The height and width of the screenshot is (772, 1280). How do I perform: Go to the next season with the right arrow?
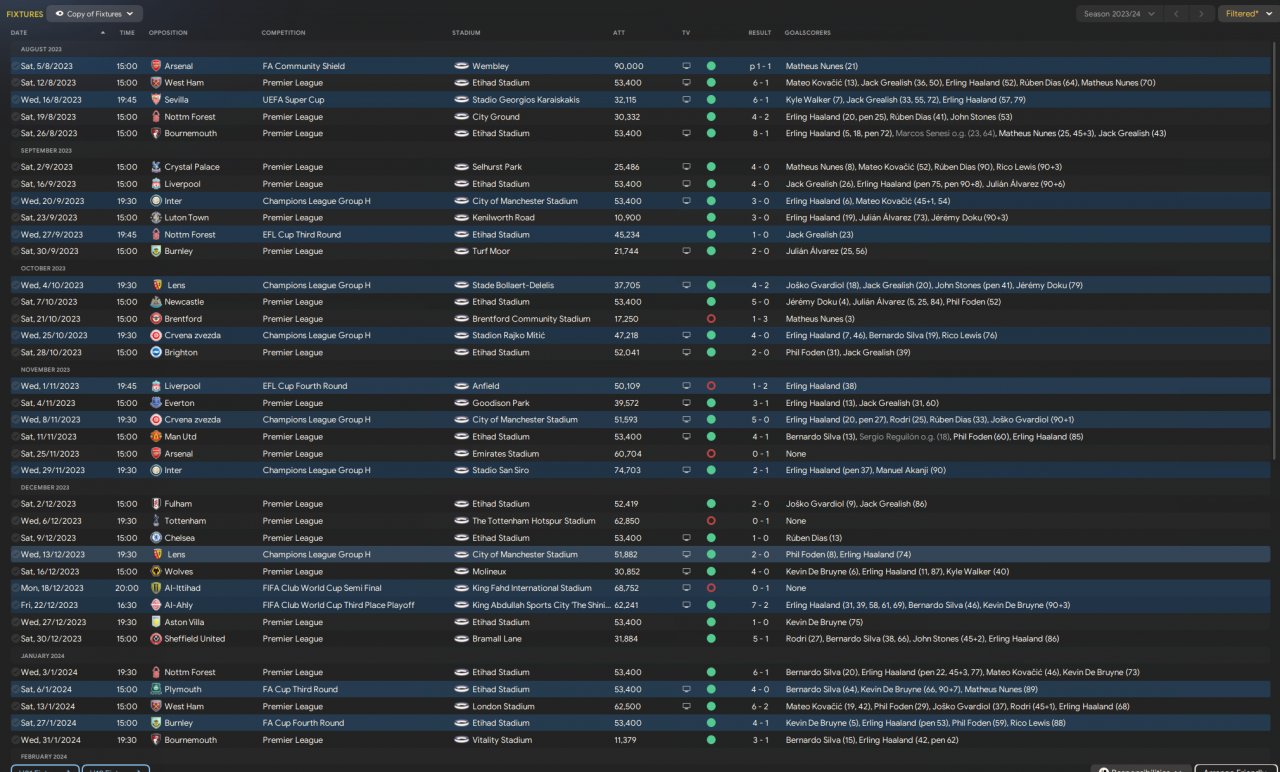pos(1203,14)
